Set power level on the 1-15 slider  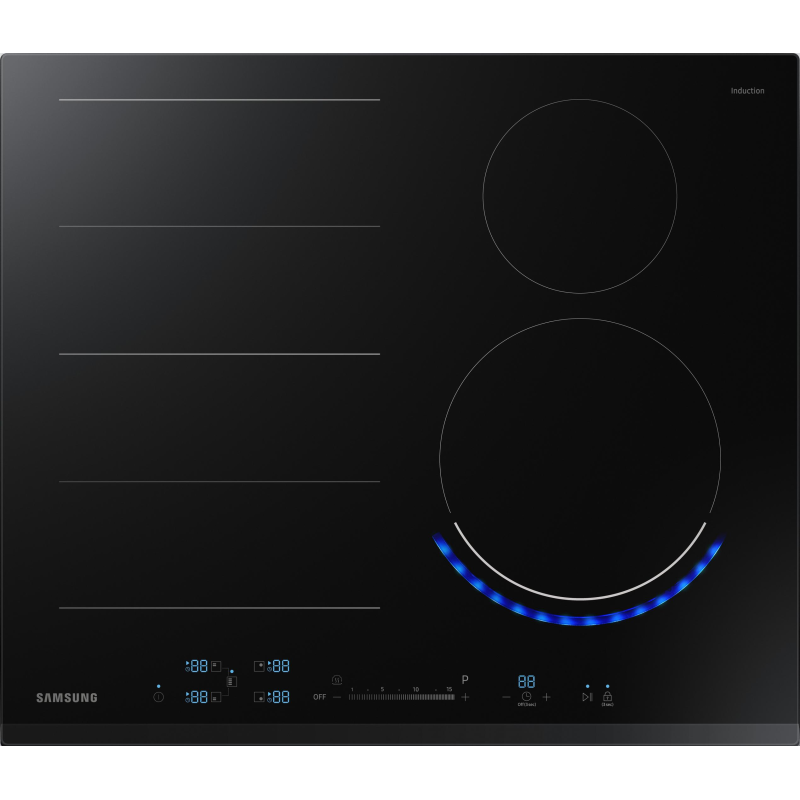[x=402, y=697]
